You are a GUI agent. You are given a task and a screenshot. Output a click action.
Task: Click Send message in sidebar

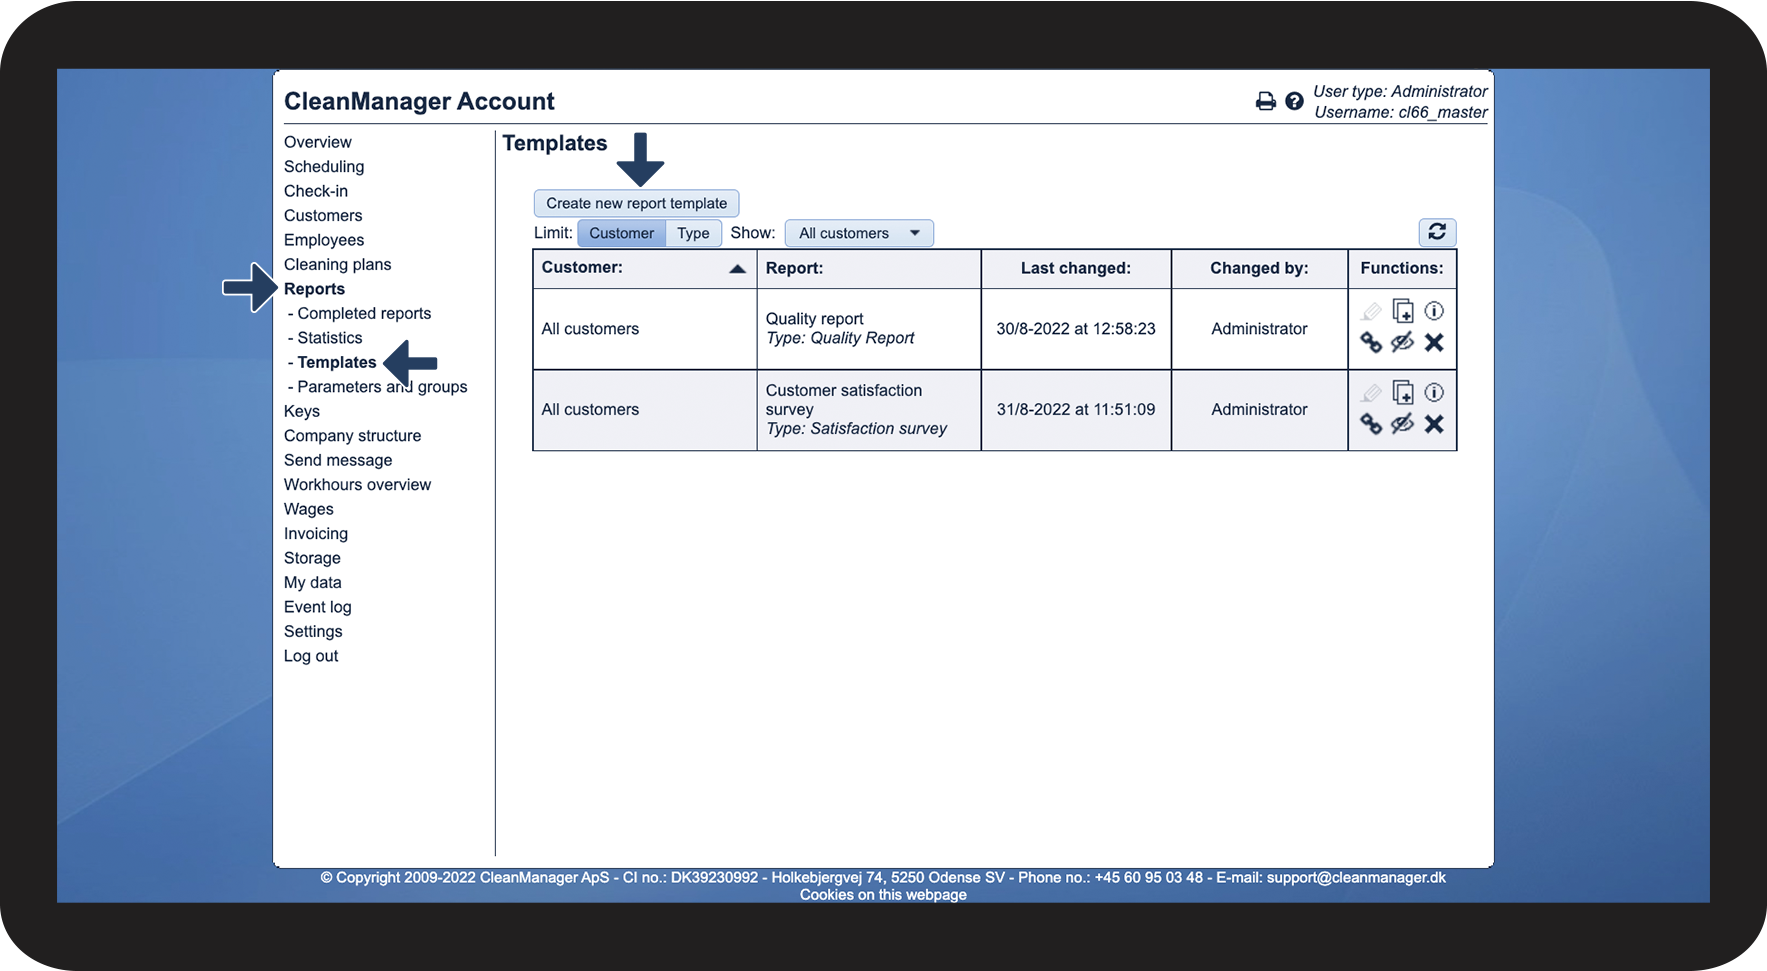click(x=338, y=460)
